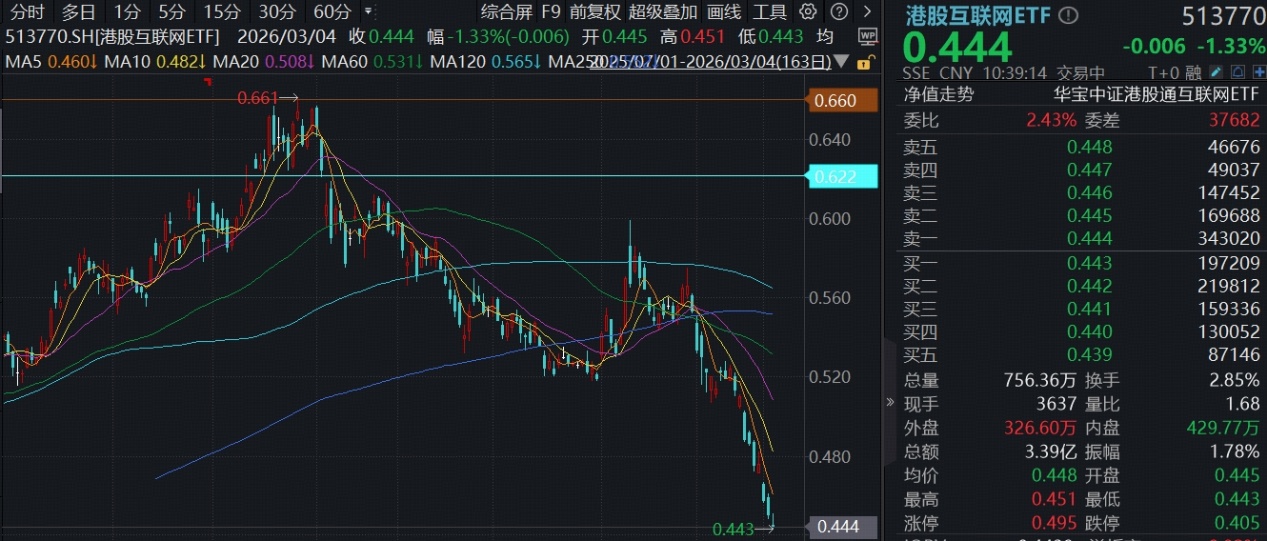Image resolution: width=1267 pixels, height=541 pixels.
Task: Click the WP monitor icon
Action: (867, 35)
